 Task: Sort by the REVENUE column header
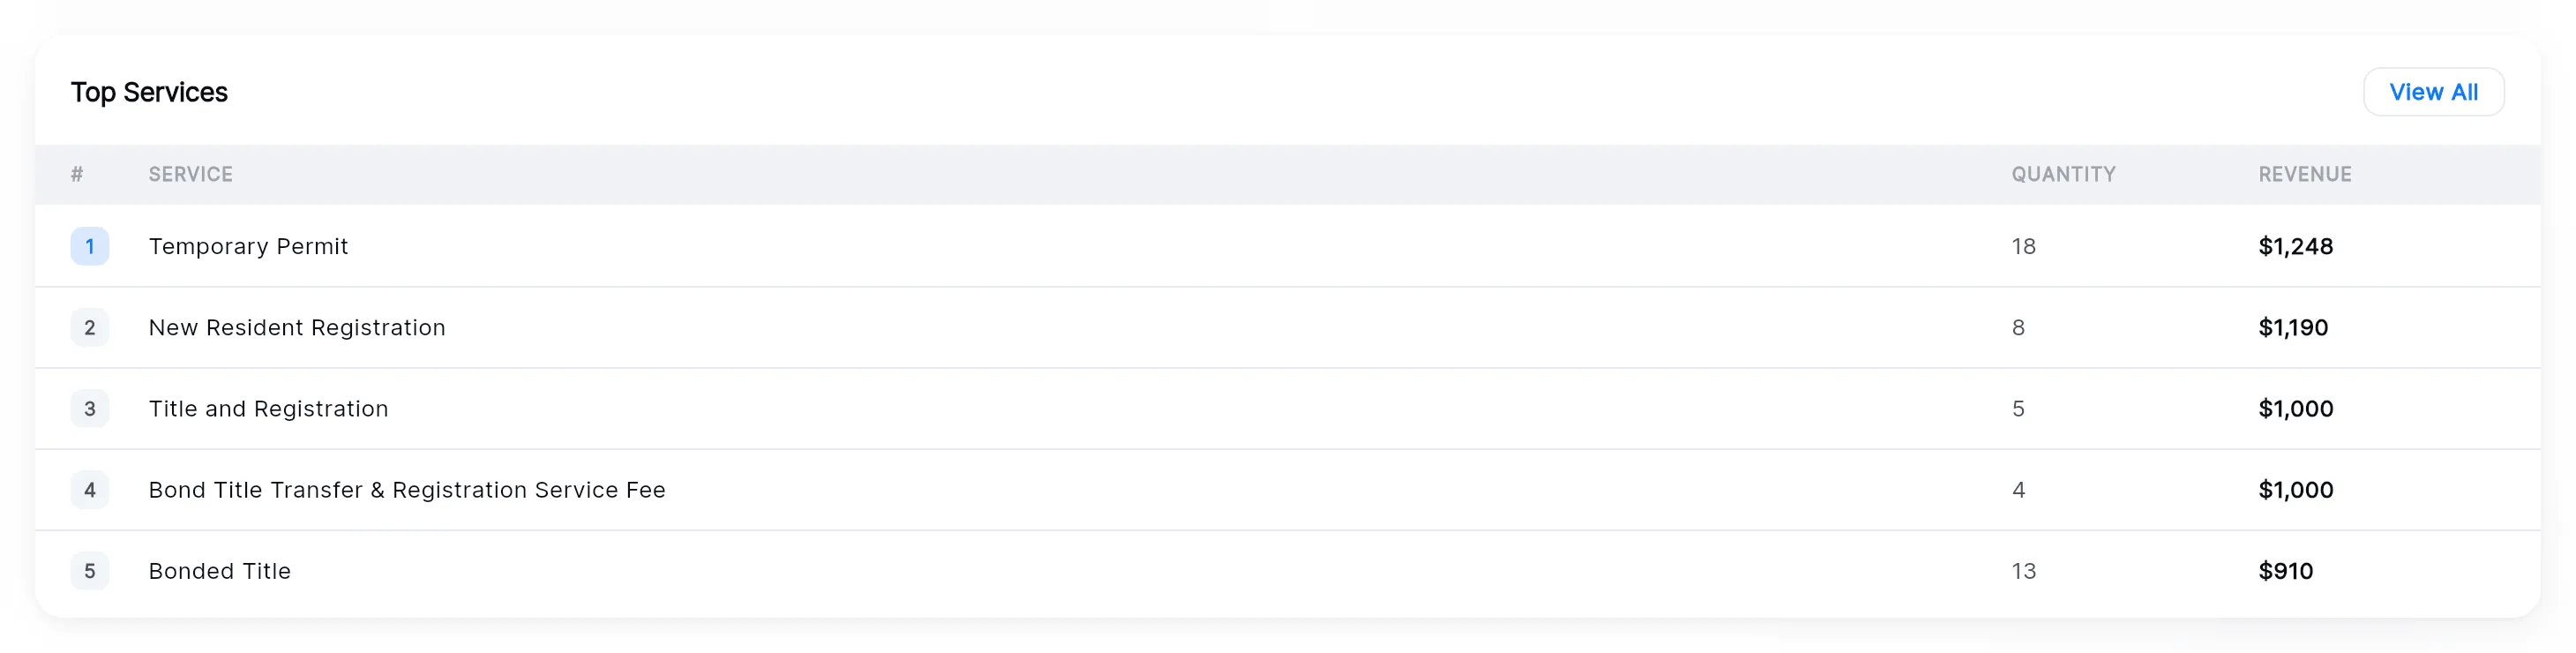point(2304,174)
